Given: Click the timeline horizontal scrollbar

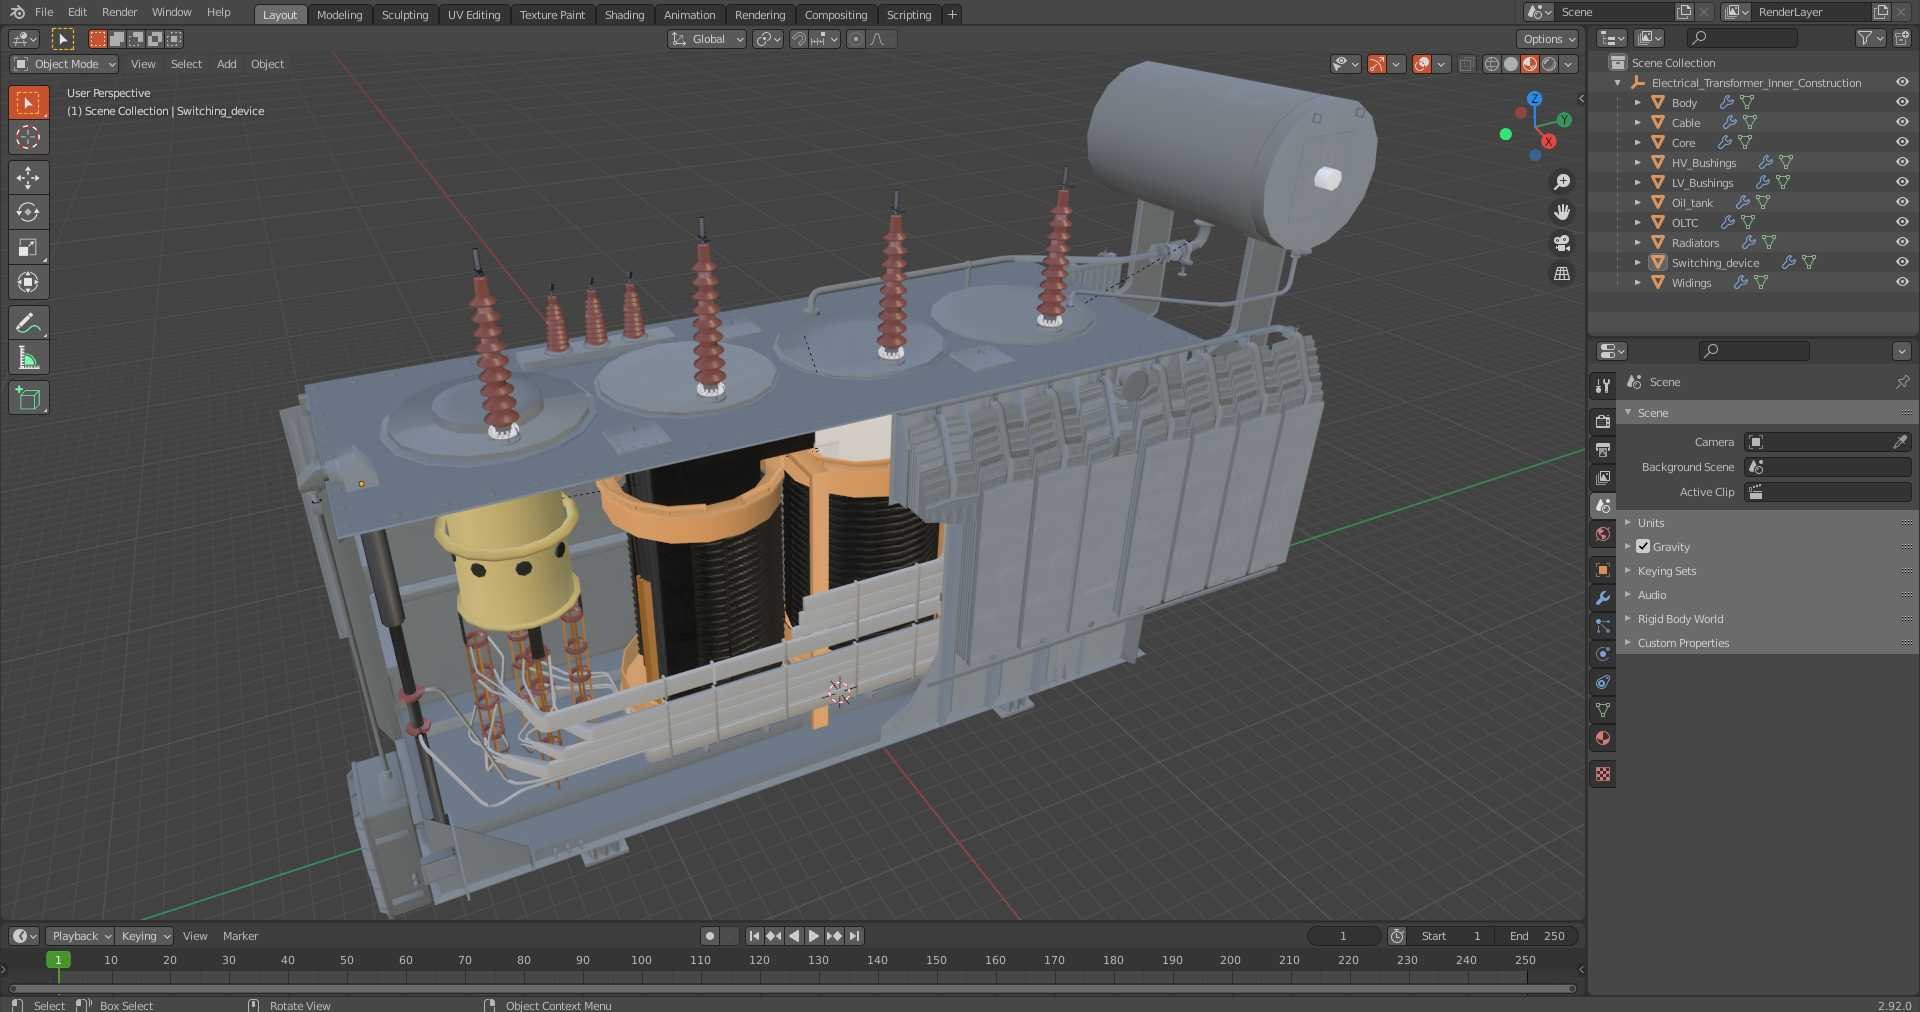Looking at the screenshot, I should click(792, 989).
